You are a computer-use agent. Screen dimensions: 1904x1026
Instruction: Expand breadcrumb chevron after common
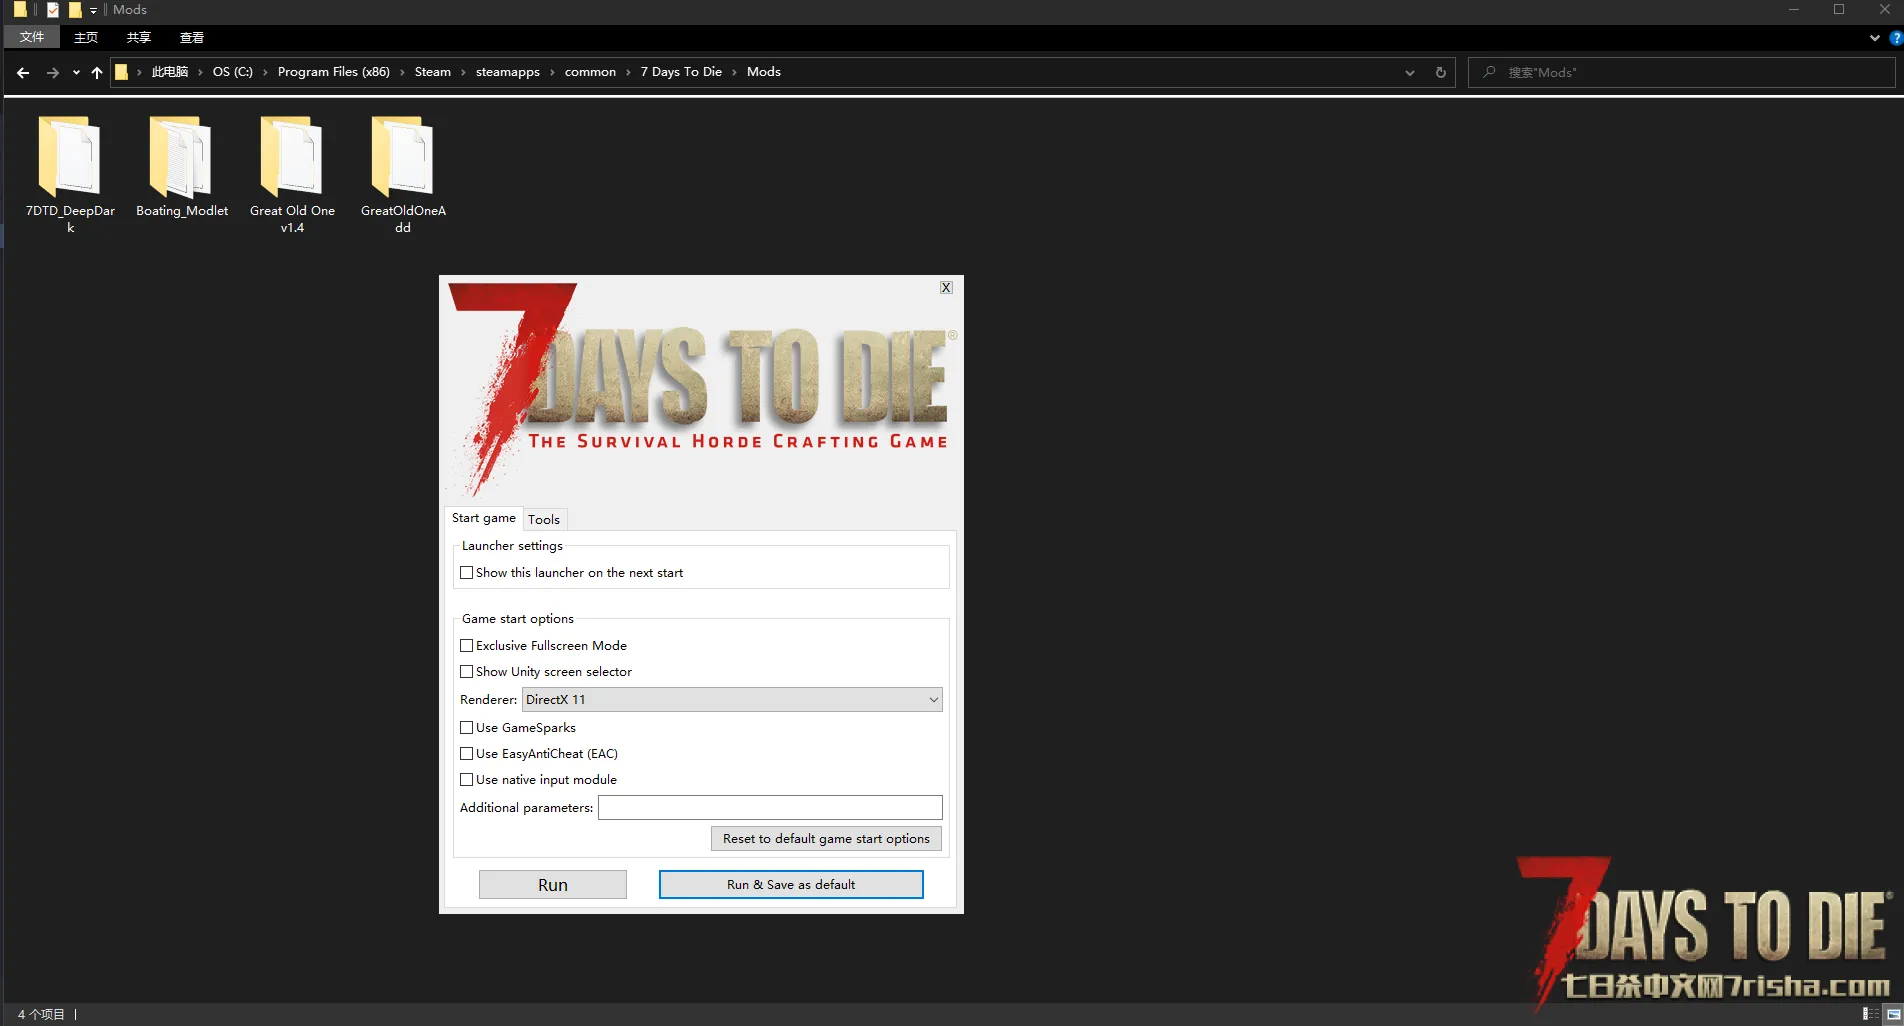click(629, 72)
